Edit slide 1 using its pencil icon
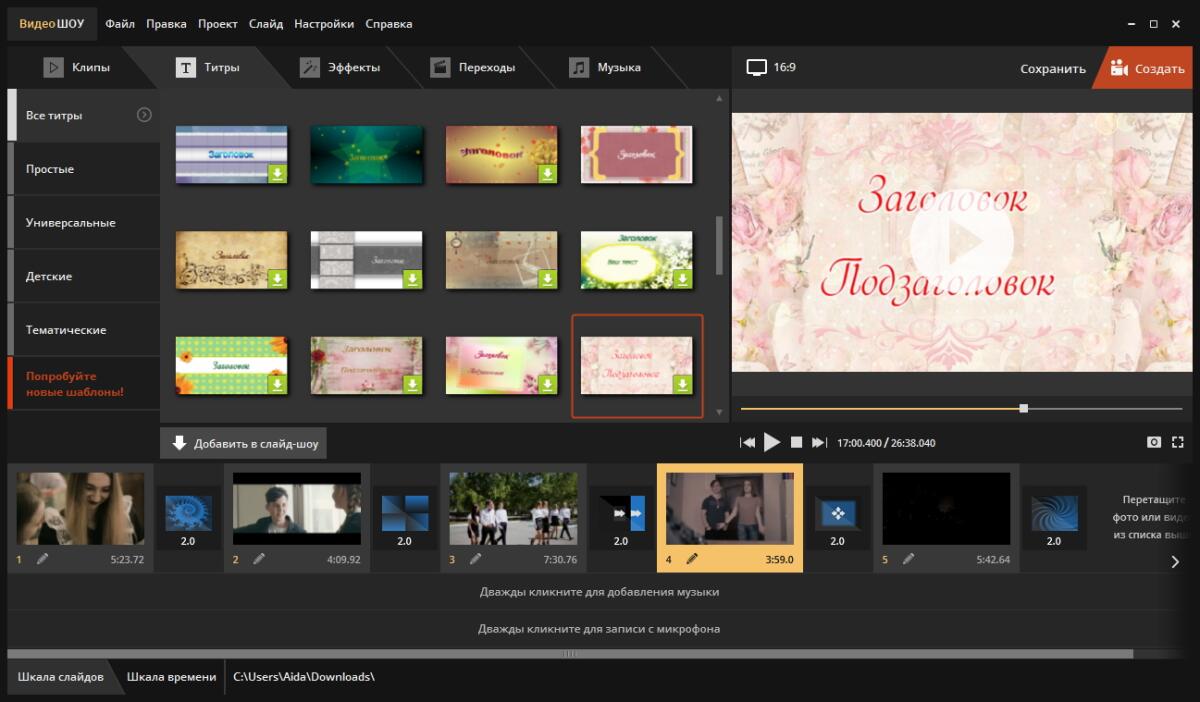This screenshot has height=702, width=1200. pos(42,559)
